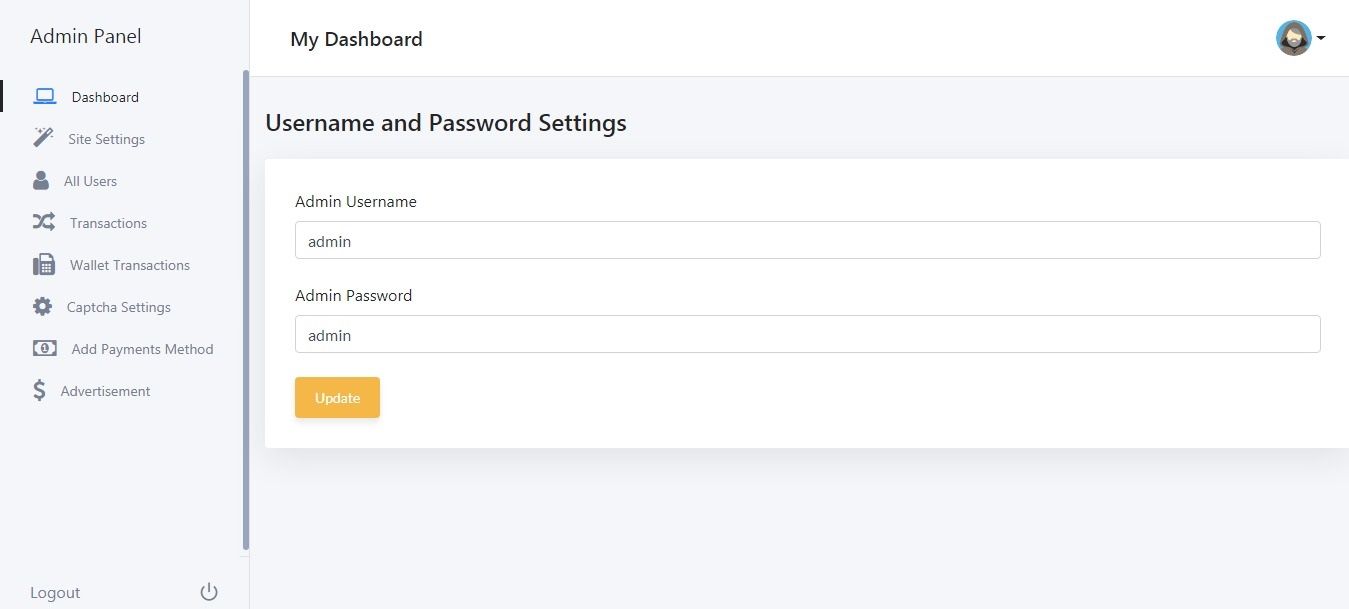Click the Site Settings magic wand icon
The width and height of the screenshot is (1349, 609).
pos(43,138)
